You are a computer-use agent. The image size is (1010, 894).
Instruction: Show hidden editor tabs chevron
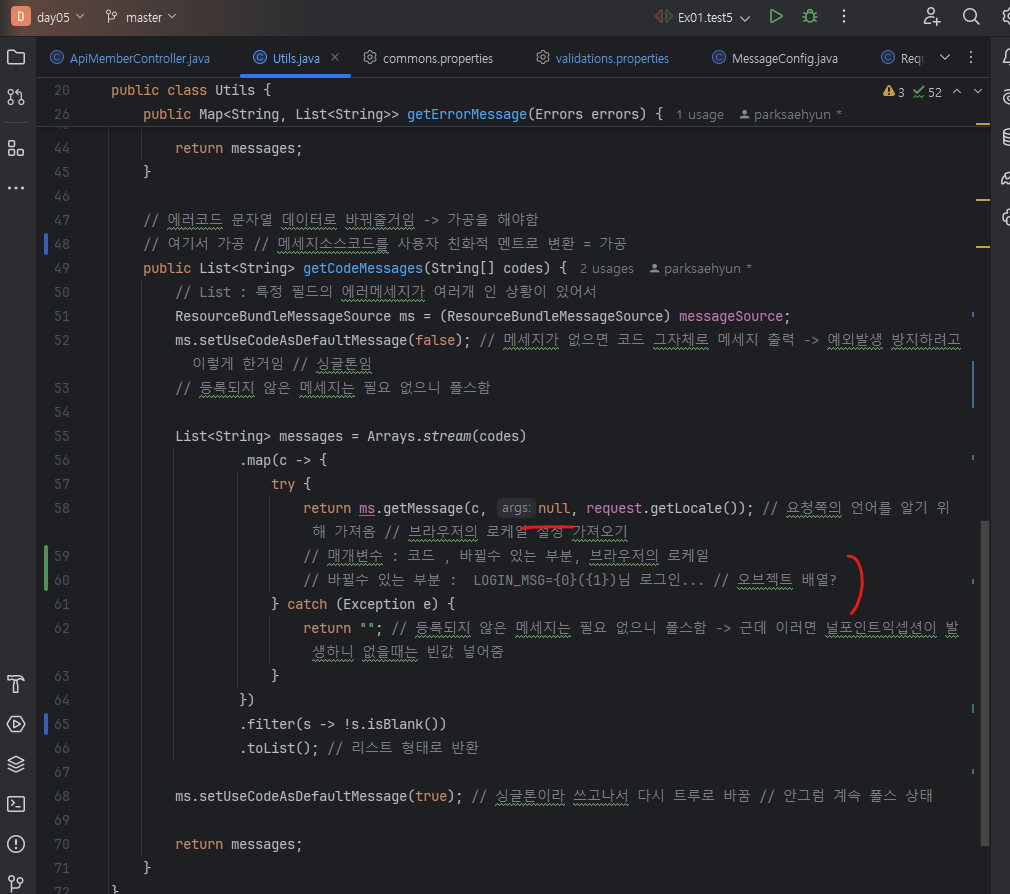point(944,57)
